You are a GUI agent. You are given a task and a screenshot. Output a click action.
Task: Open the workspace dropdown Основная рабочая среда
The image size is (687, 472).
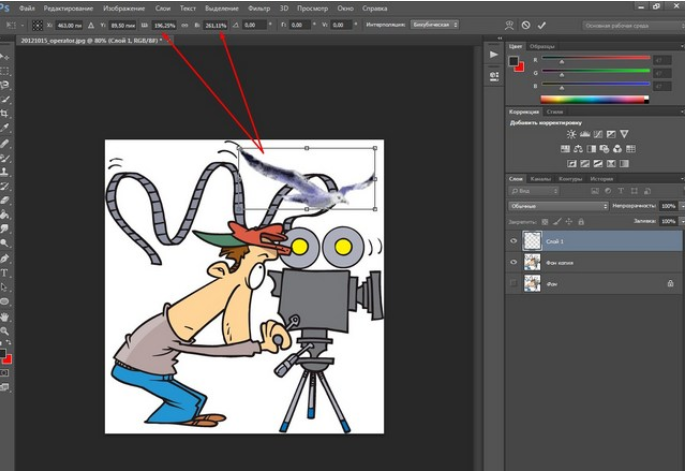click(620, 24)
